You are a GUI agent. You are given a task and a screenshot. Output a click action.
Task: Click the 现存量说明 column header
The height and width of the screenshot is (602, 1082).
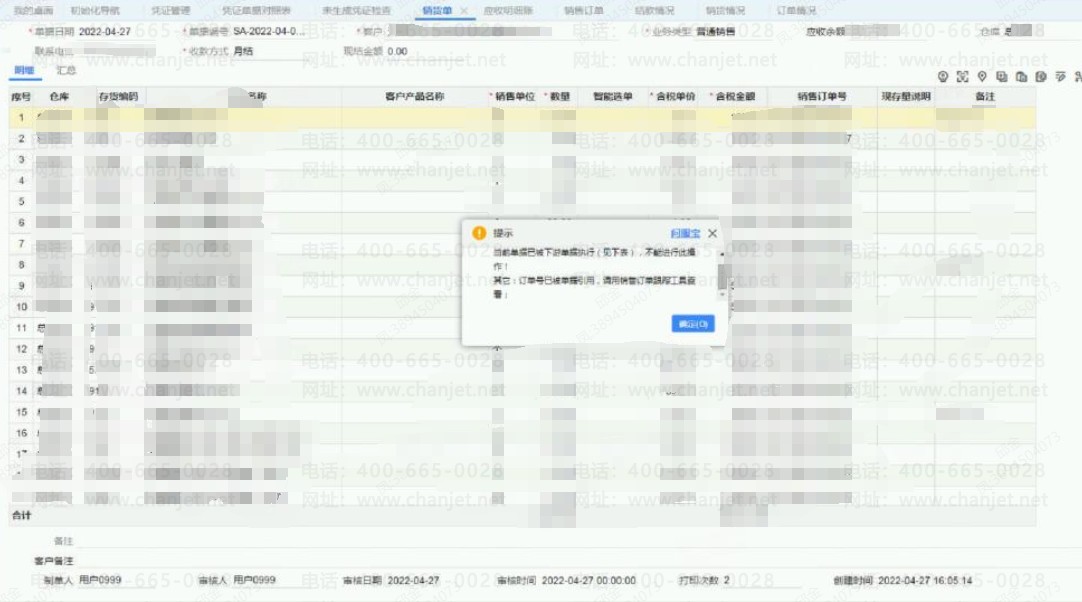tap(905, 97)
